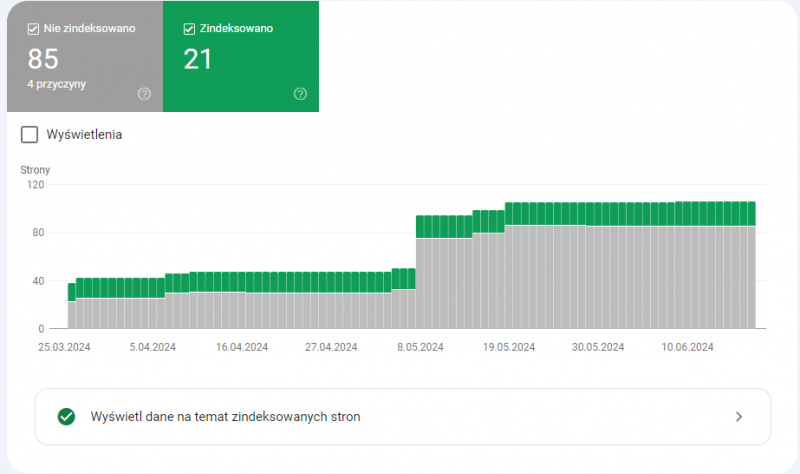
Task: Toggle the Nie zindeksowano checkbox
Action: pyautogui.click(x=33, y=29)
